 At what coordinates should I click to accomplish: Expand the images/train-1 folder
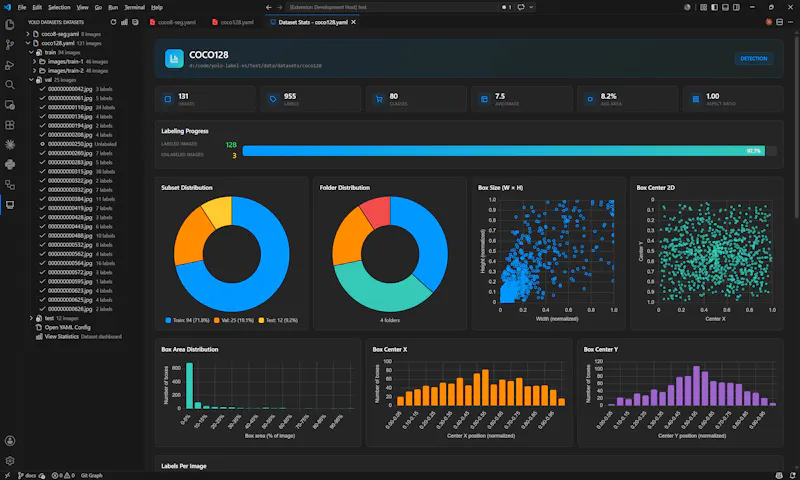click(x=35, y=62)
